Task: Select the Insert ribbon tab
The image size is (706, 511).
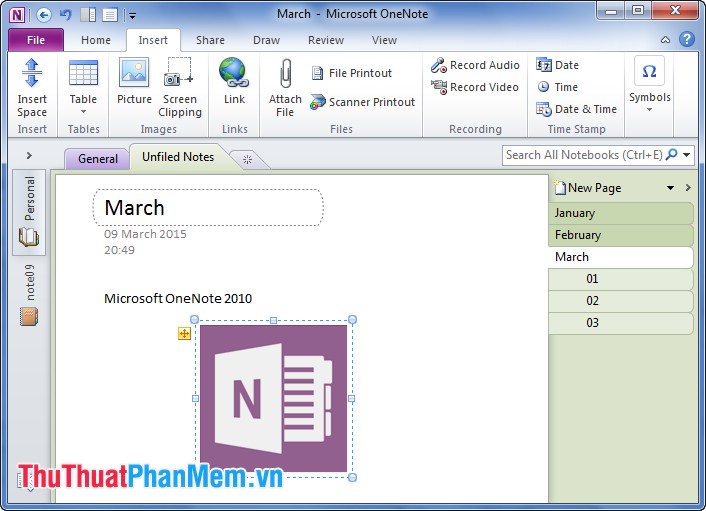Action: (x=153, y=40)
